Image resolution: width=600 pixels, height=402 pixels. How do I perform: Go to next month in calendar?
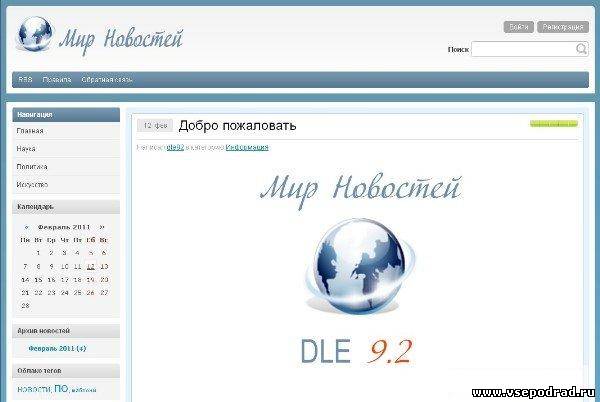(102, 227)
